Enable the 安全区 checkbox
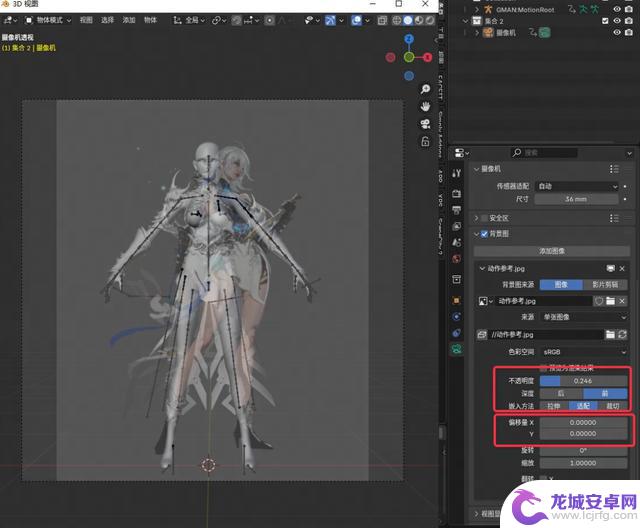Image resolution: width=640 pixels, height=528 pixels. pyautogui.click(x=484, y=218)
